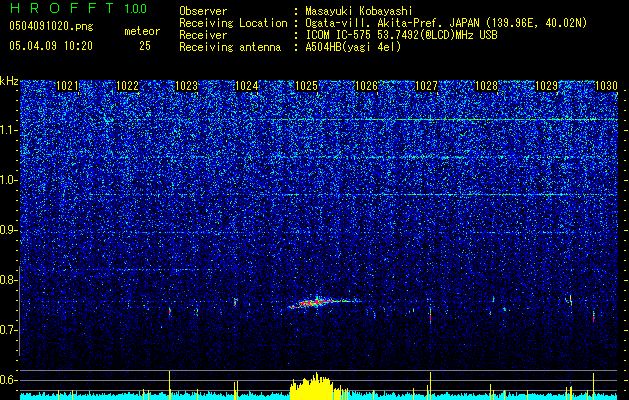This screenshot has width=629, height=400.
Task: Click the 1.1 frequency axis label
Action: tap(8, 130)
